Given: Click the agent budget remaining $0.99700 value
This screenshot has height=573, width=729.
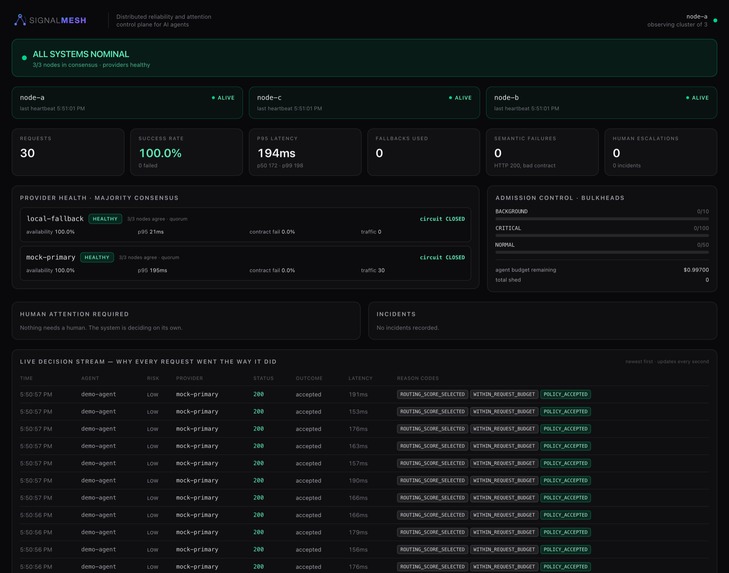Looking at the screenshot, I should click(696, 270).
